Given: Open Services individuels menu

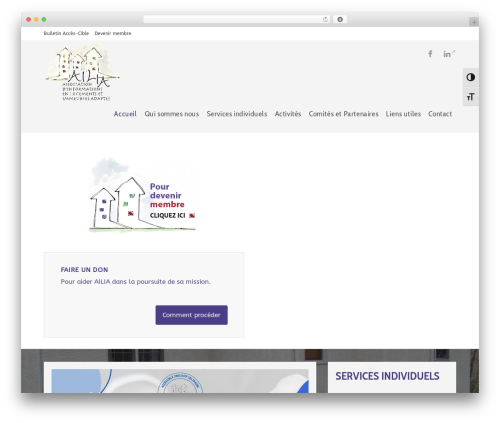Looking at the screenshot, I should (x=237, y=114).
